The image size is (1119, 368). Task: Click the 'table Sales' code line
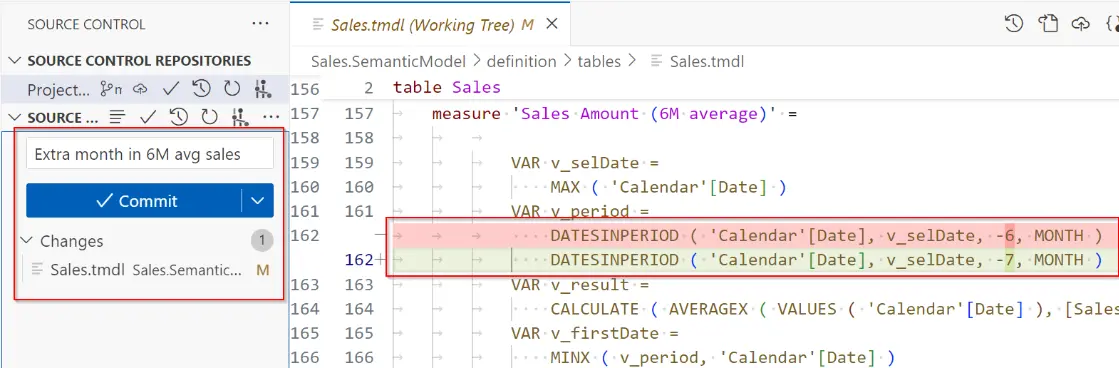pyautogui.click(x=447, y=88)
